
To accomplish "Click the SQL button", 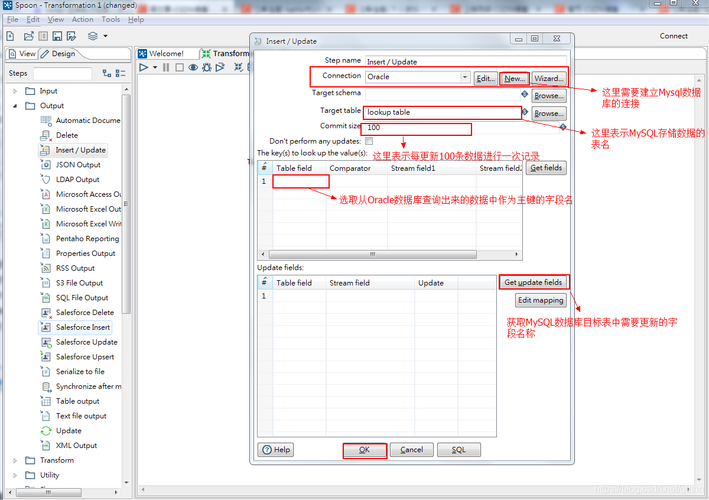I will (x=458, y=450).
